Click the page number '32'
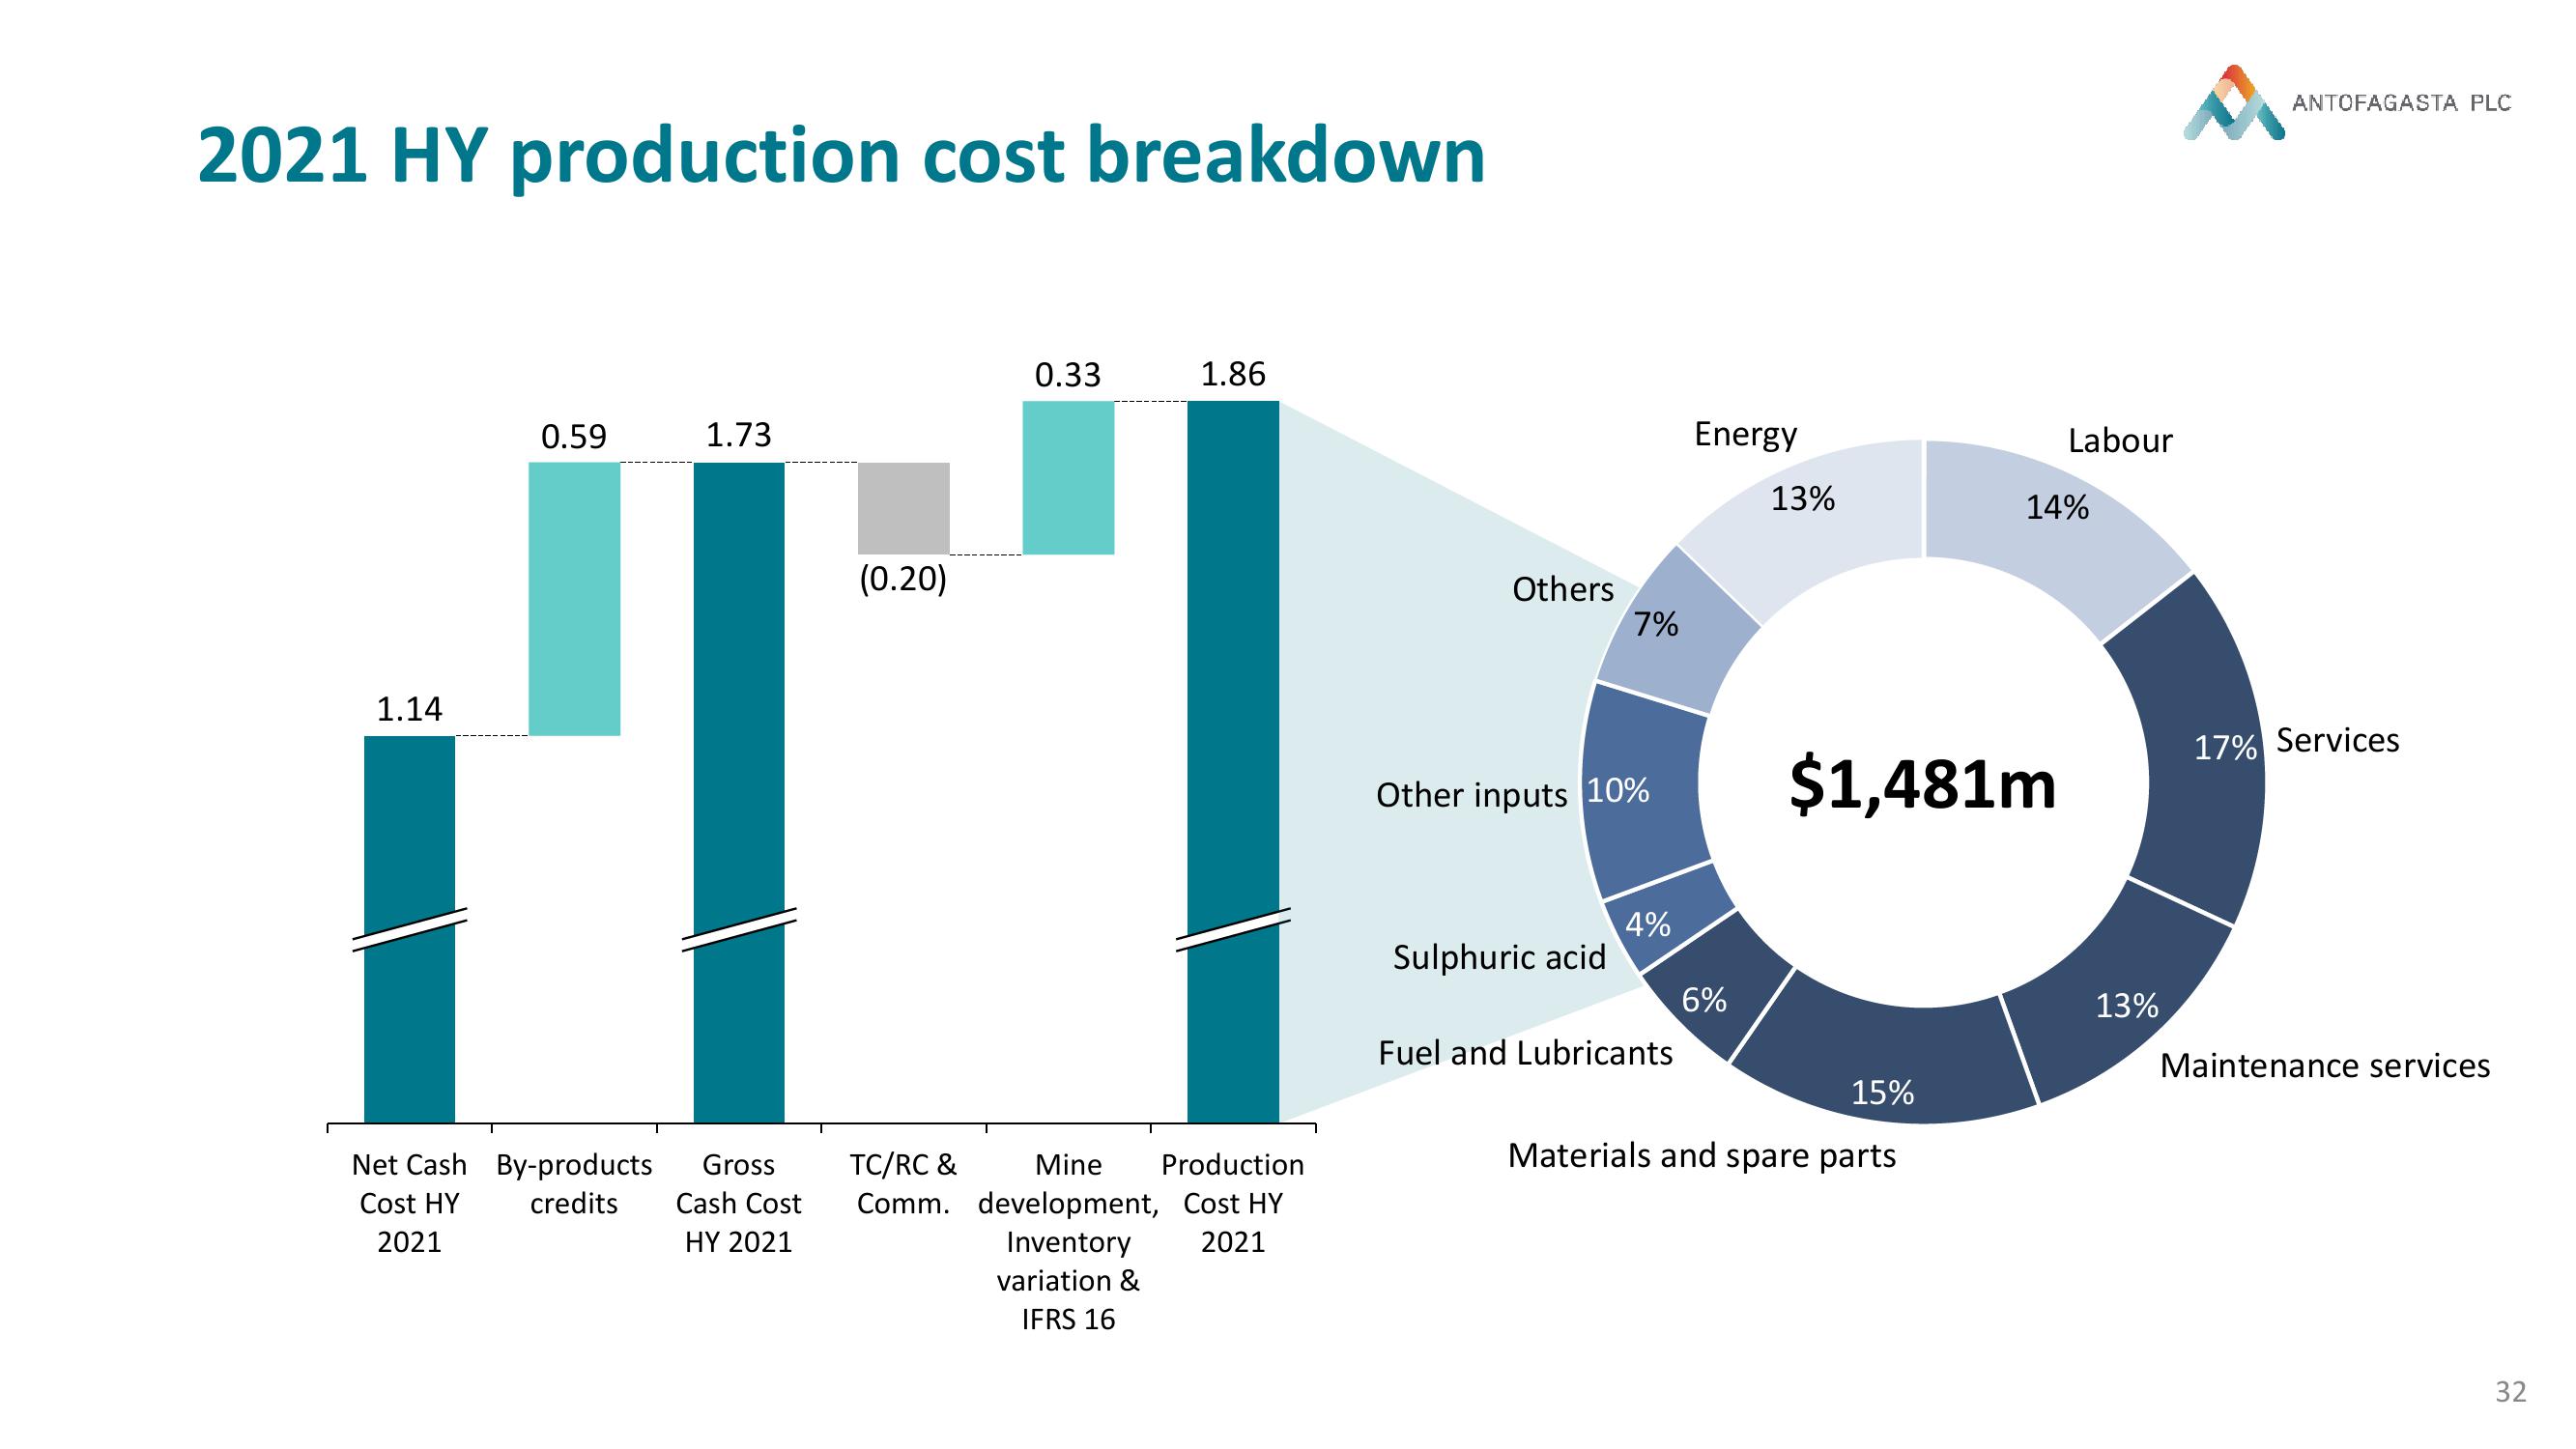This screenshot has width=2576, height=1449. click(2511, 1392)
